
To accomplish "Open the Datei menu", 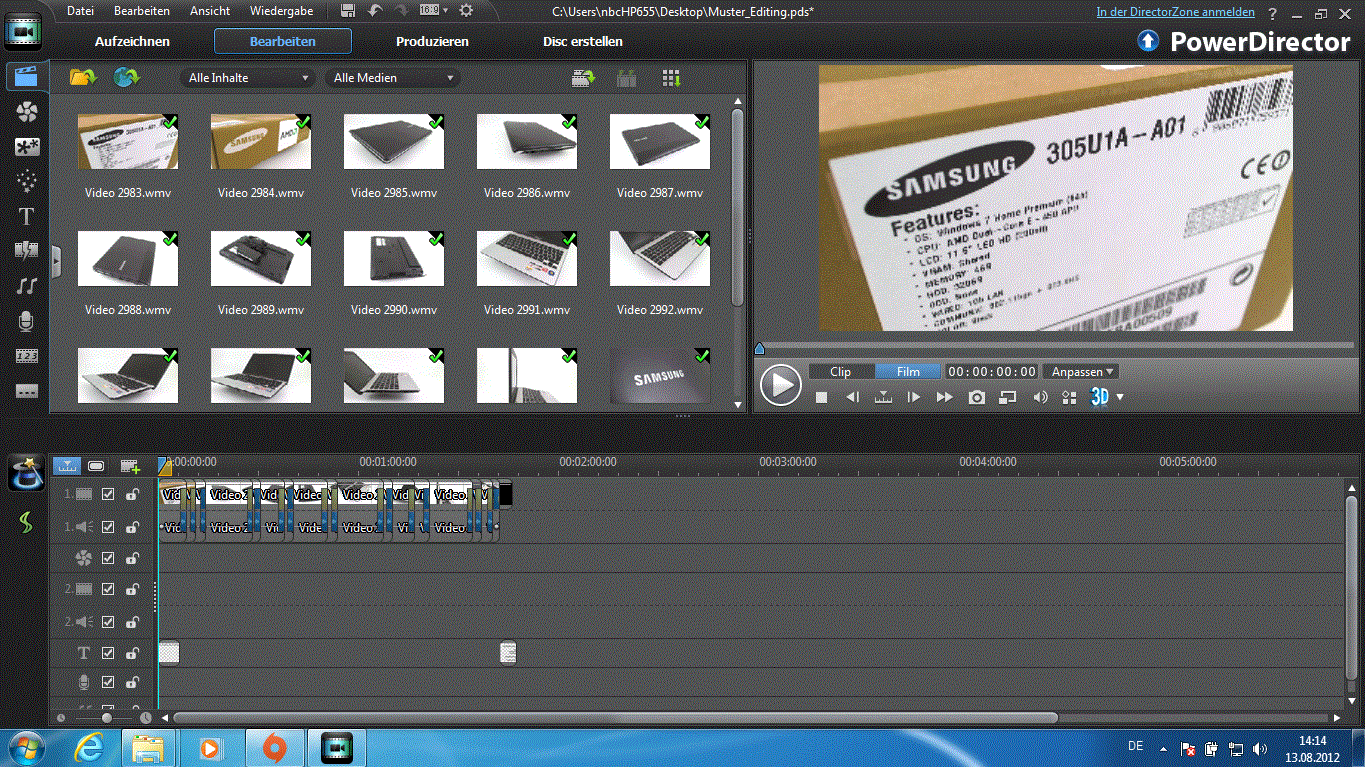I will pyautogui.click(x=80, y=11).
